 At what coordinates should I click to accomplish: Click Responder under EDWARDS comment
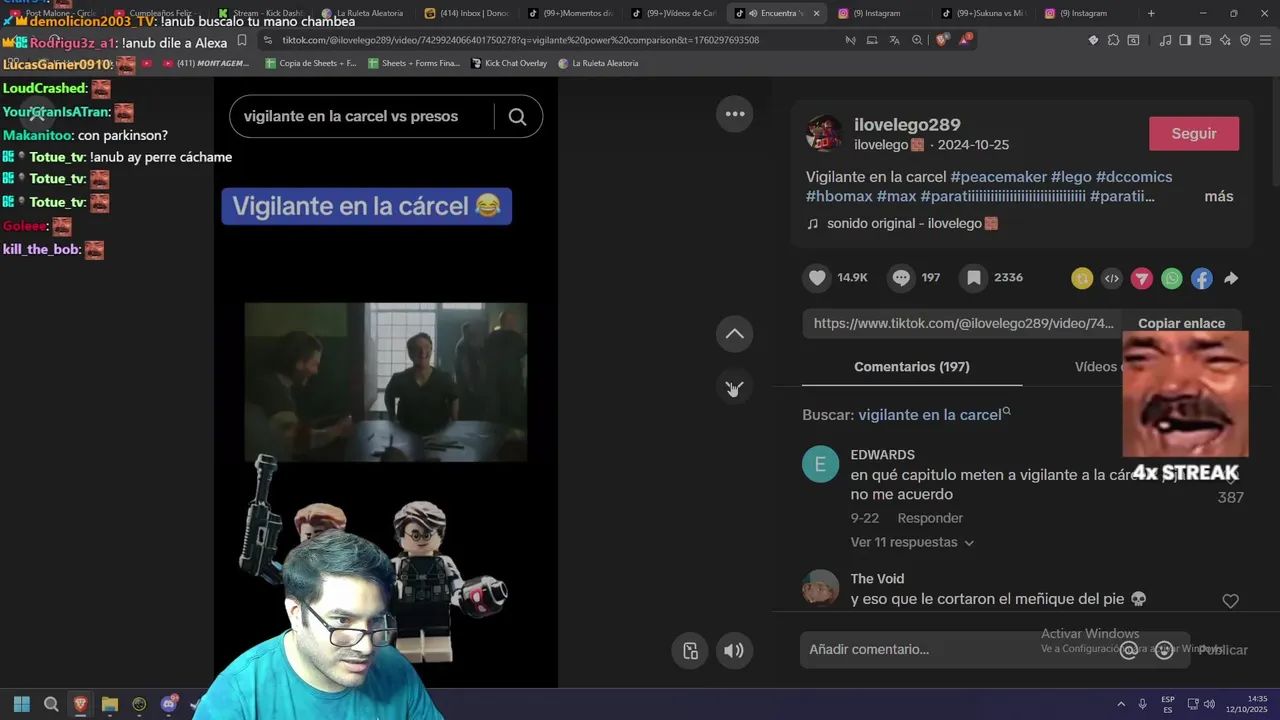(930, 518)
